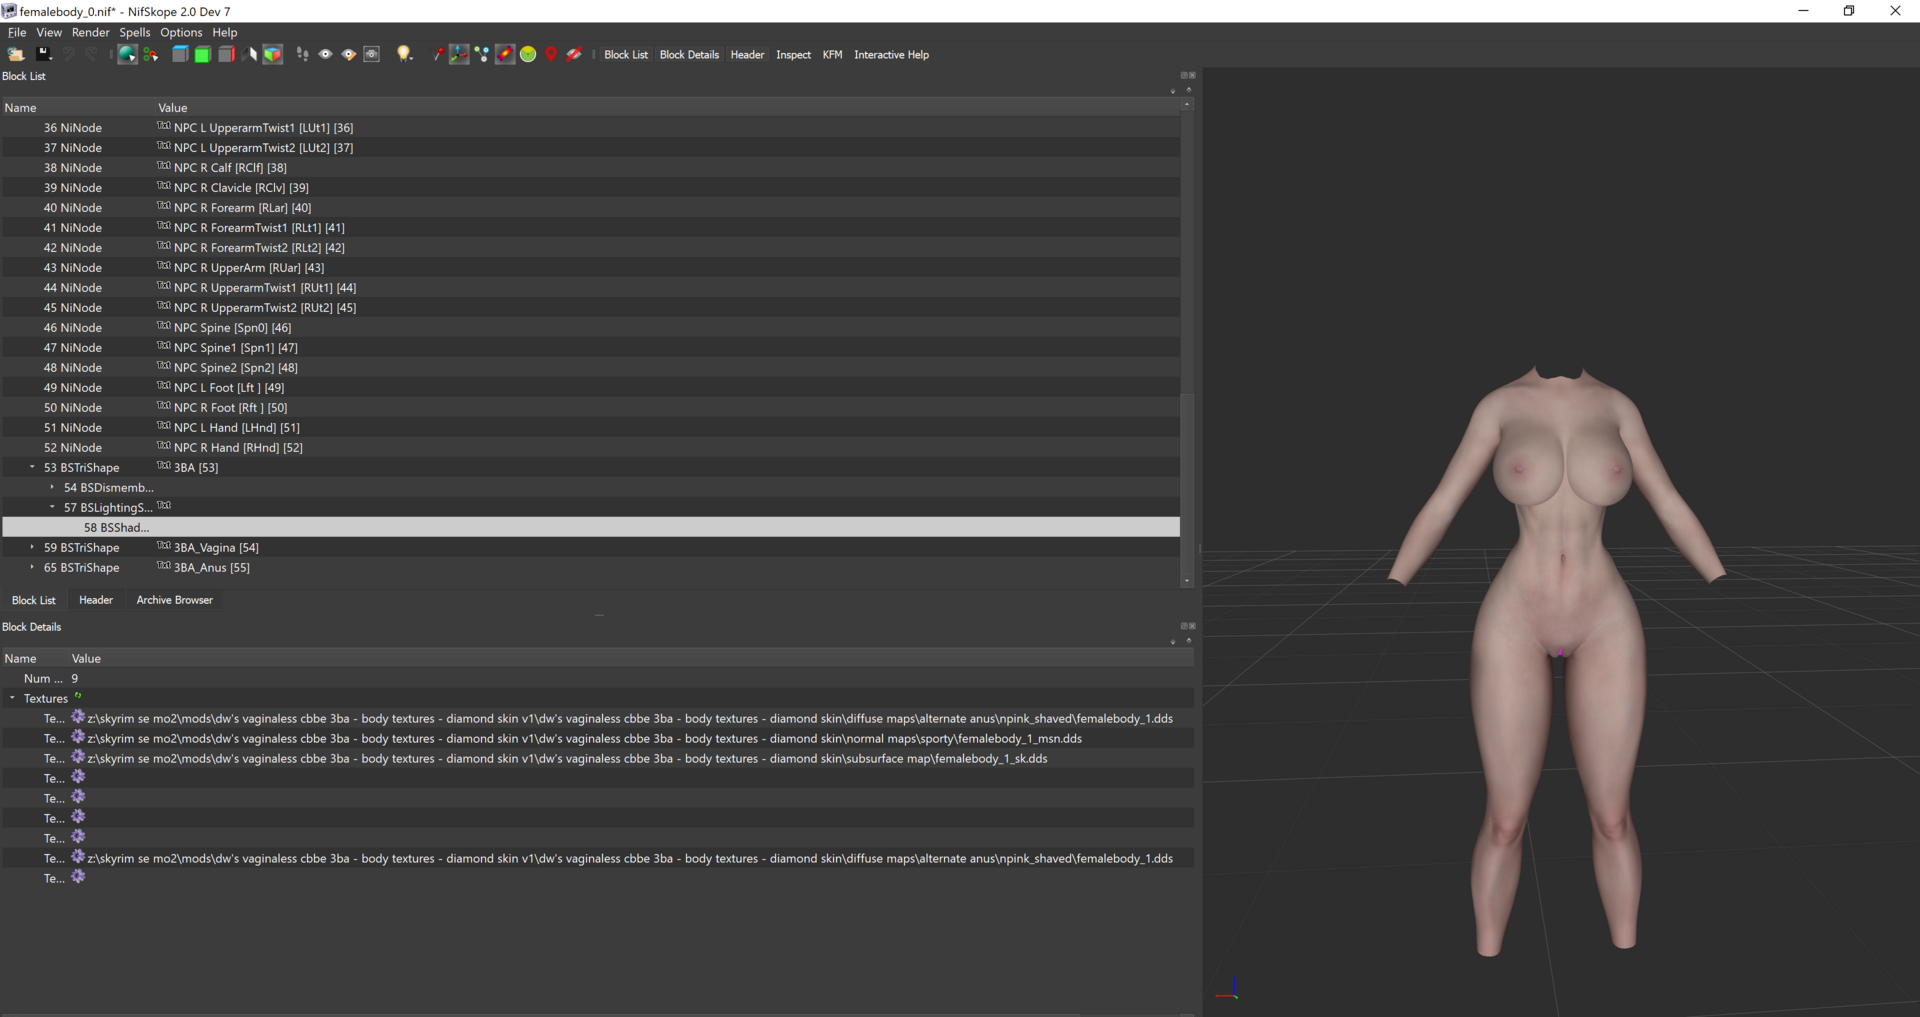Select the object picking sphere cursor tool

[127, 55]
